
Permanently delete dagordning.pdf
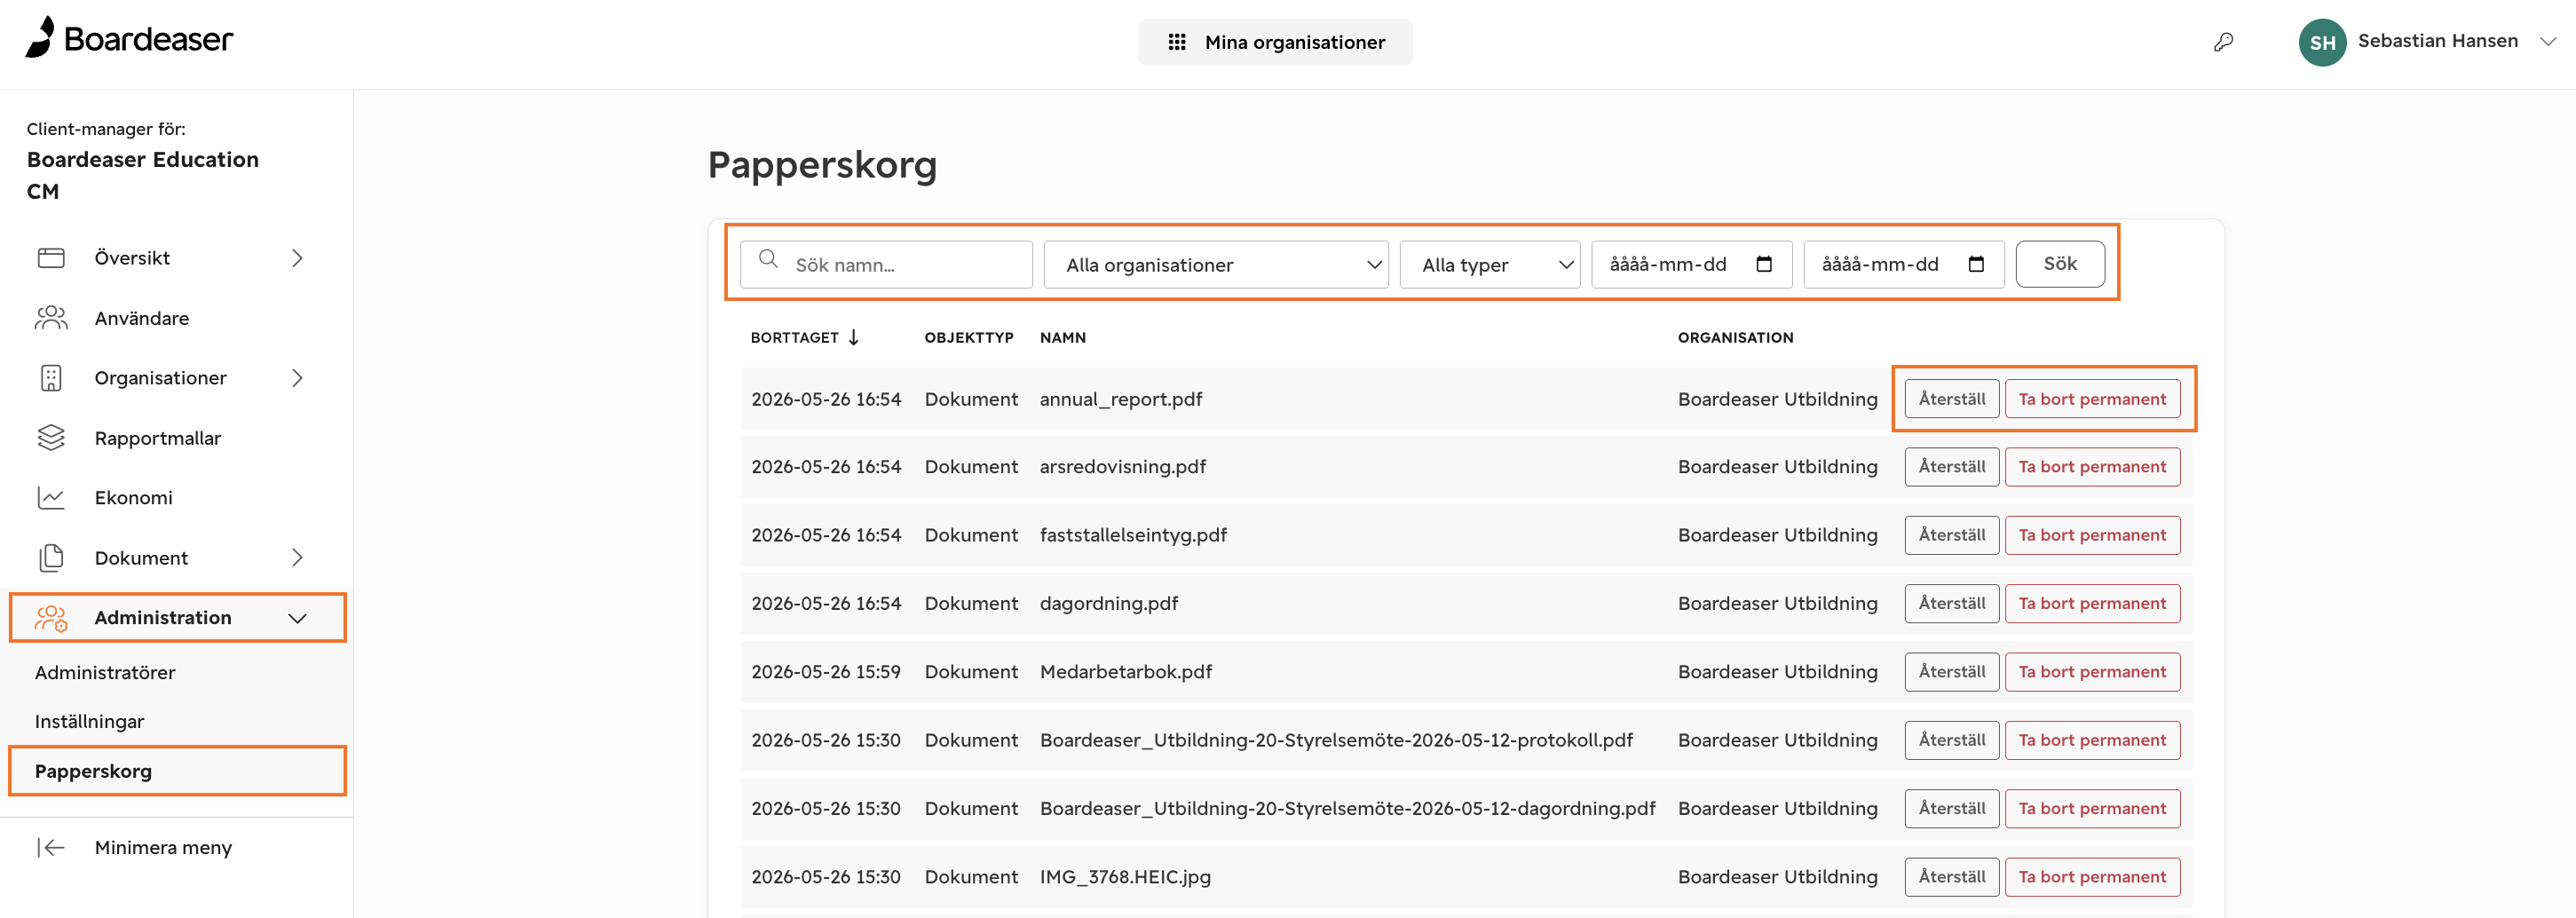tap(2092, 604)
